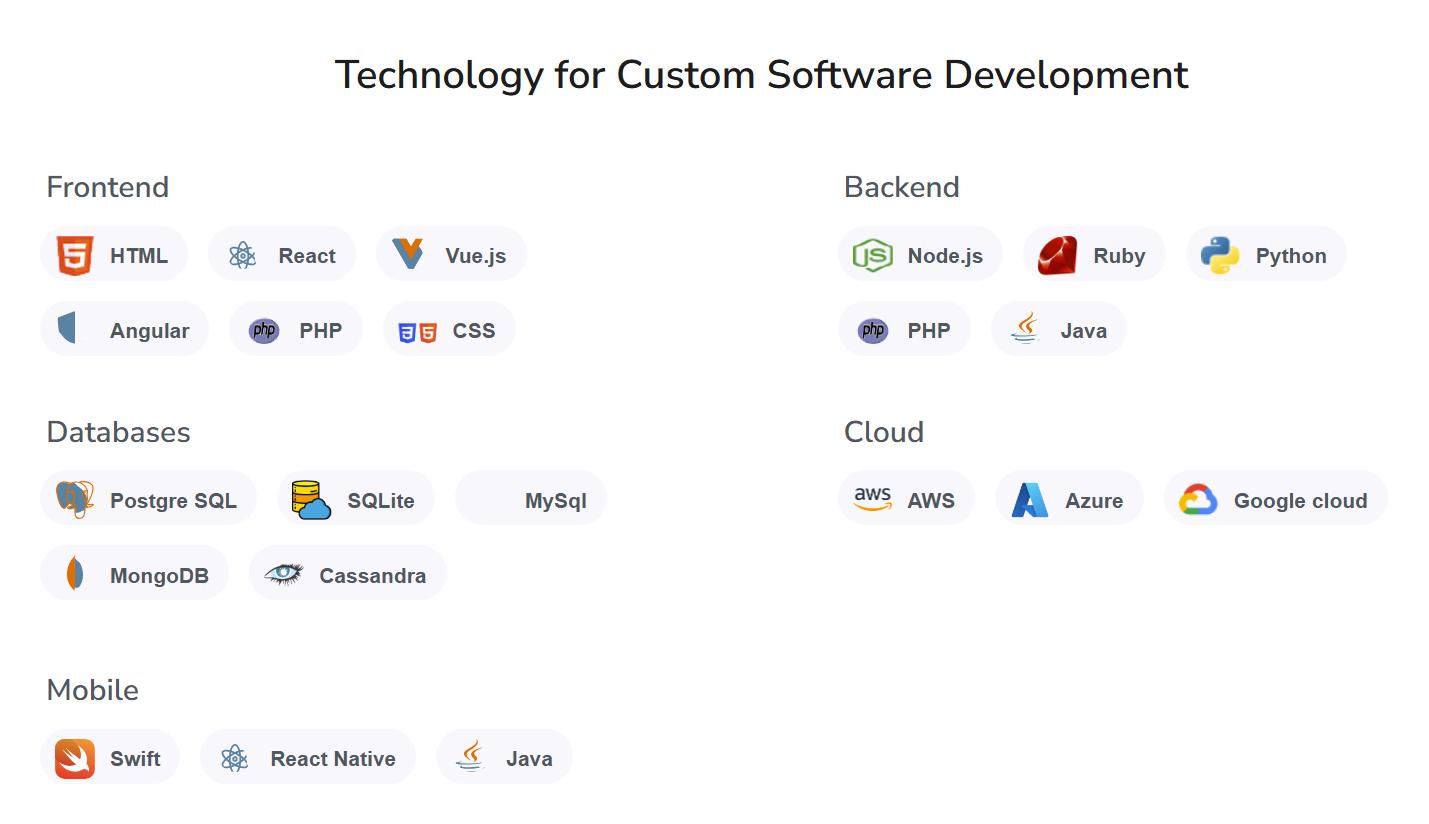Click the Python snake logo icon
Viewport: 1429px width, 824px height.
click(1220, 256)
